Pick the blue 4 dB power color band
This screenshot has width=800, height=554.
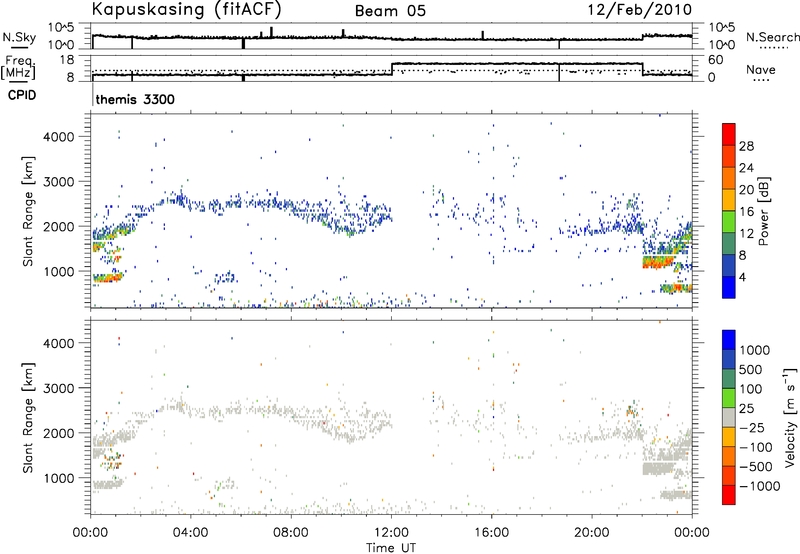pos(729,287)
